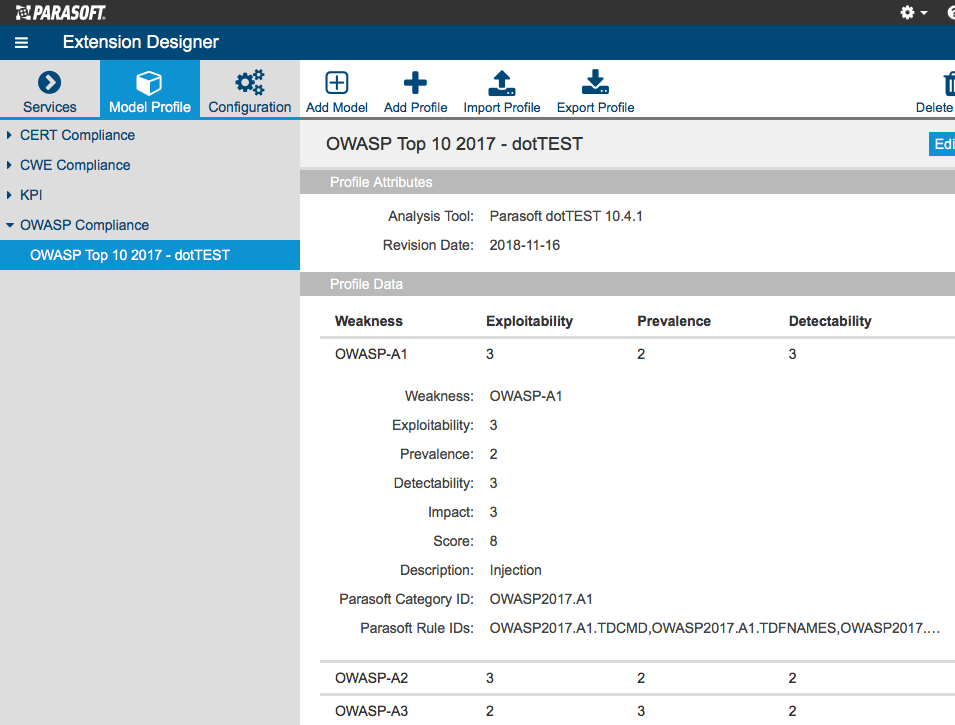Expand the CWE Compliance tree node
This screenshot has width=955, height=725.
pyautogui.click(x=9, y=165)
